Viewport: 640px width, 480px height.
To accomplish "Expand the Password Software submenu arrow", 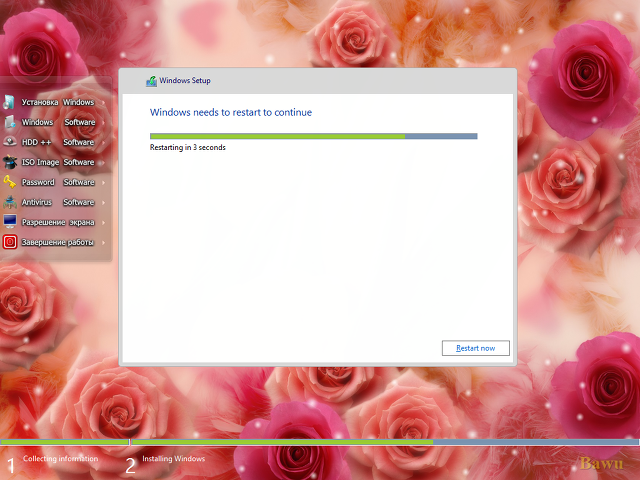I will click(x=104, y=182).
